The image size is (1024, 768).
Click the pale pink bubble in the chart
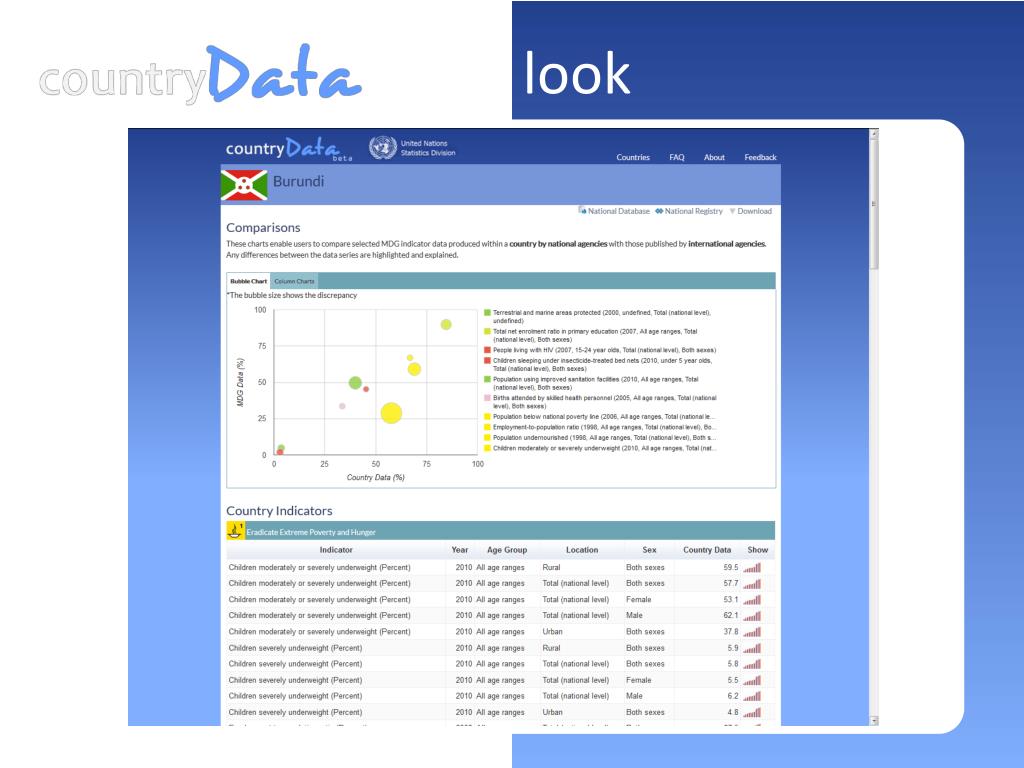click(x=342, y=406)
